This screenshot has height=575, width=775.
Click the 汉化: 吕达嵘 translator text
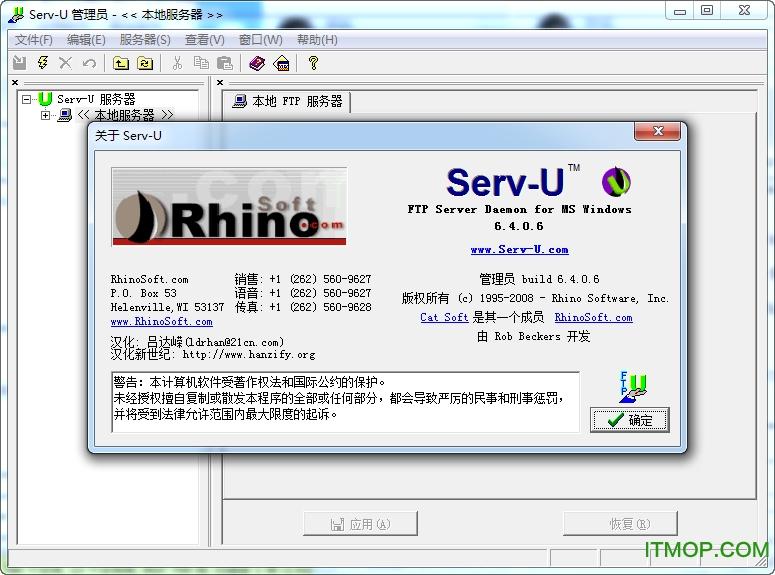point(197,342)
